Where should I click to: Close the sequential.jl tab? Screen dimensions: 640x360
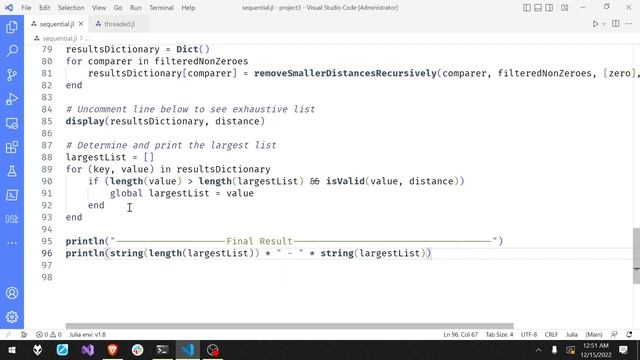pos(81,24)
